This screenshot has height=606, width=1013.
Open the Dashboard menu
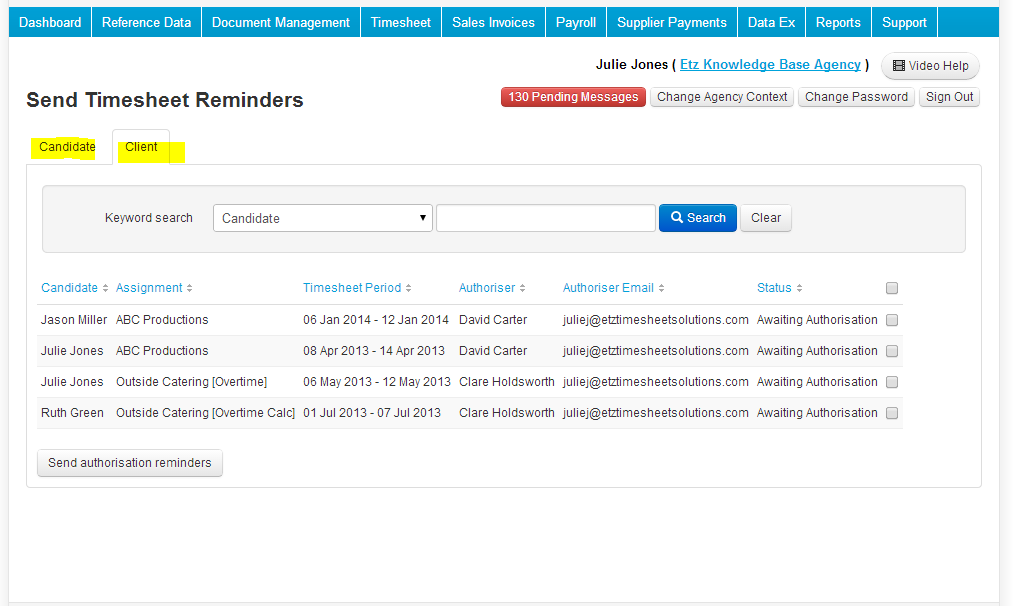pos(50,23)
